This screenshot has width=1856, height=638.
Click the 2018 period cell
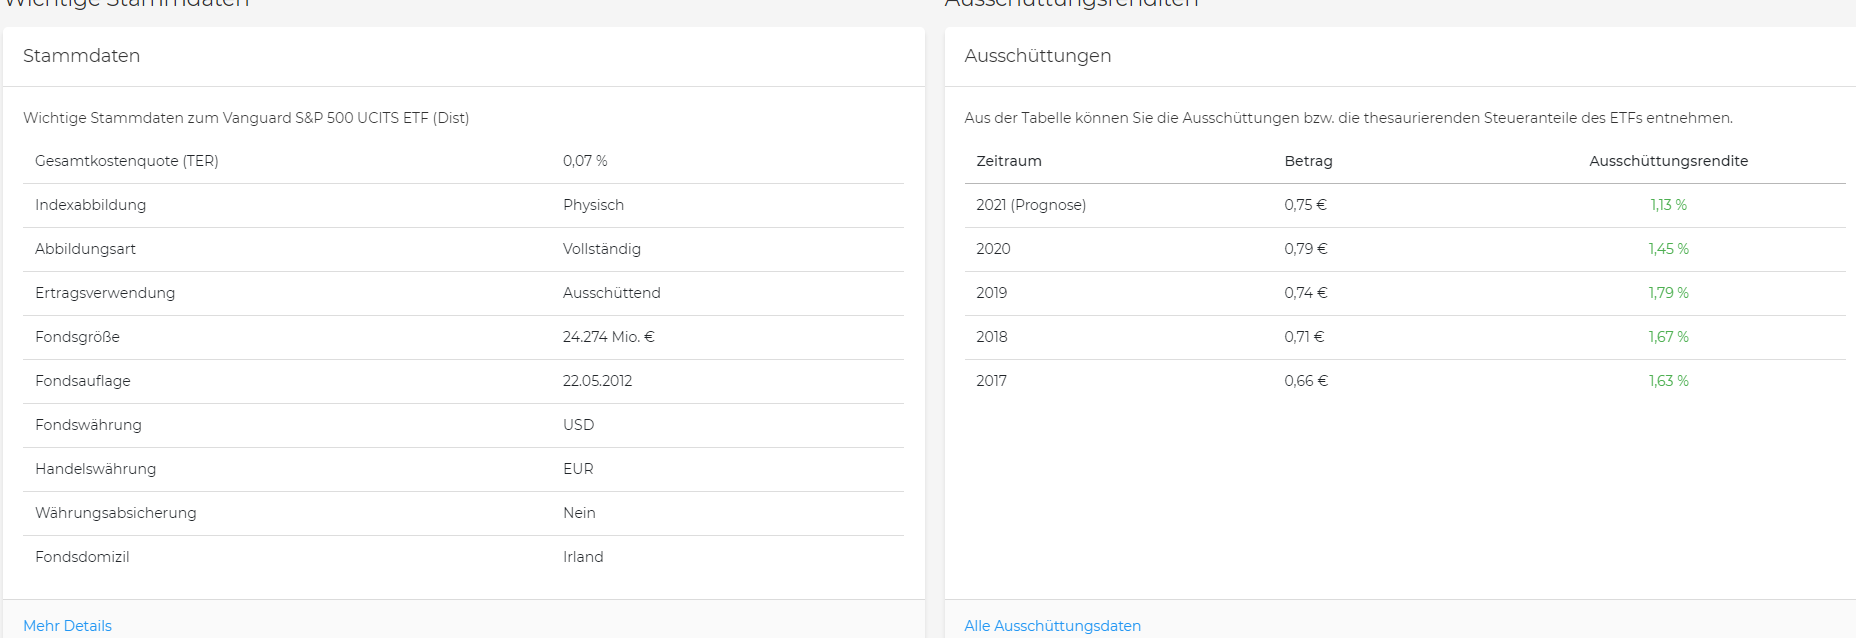point(992,337)
